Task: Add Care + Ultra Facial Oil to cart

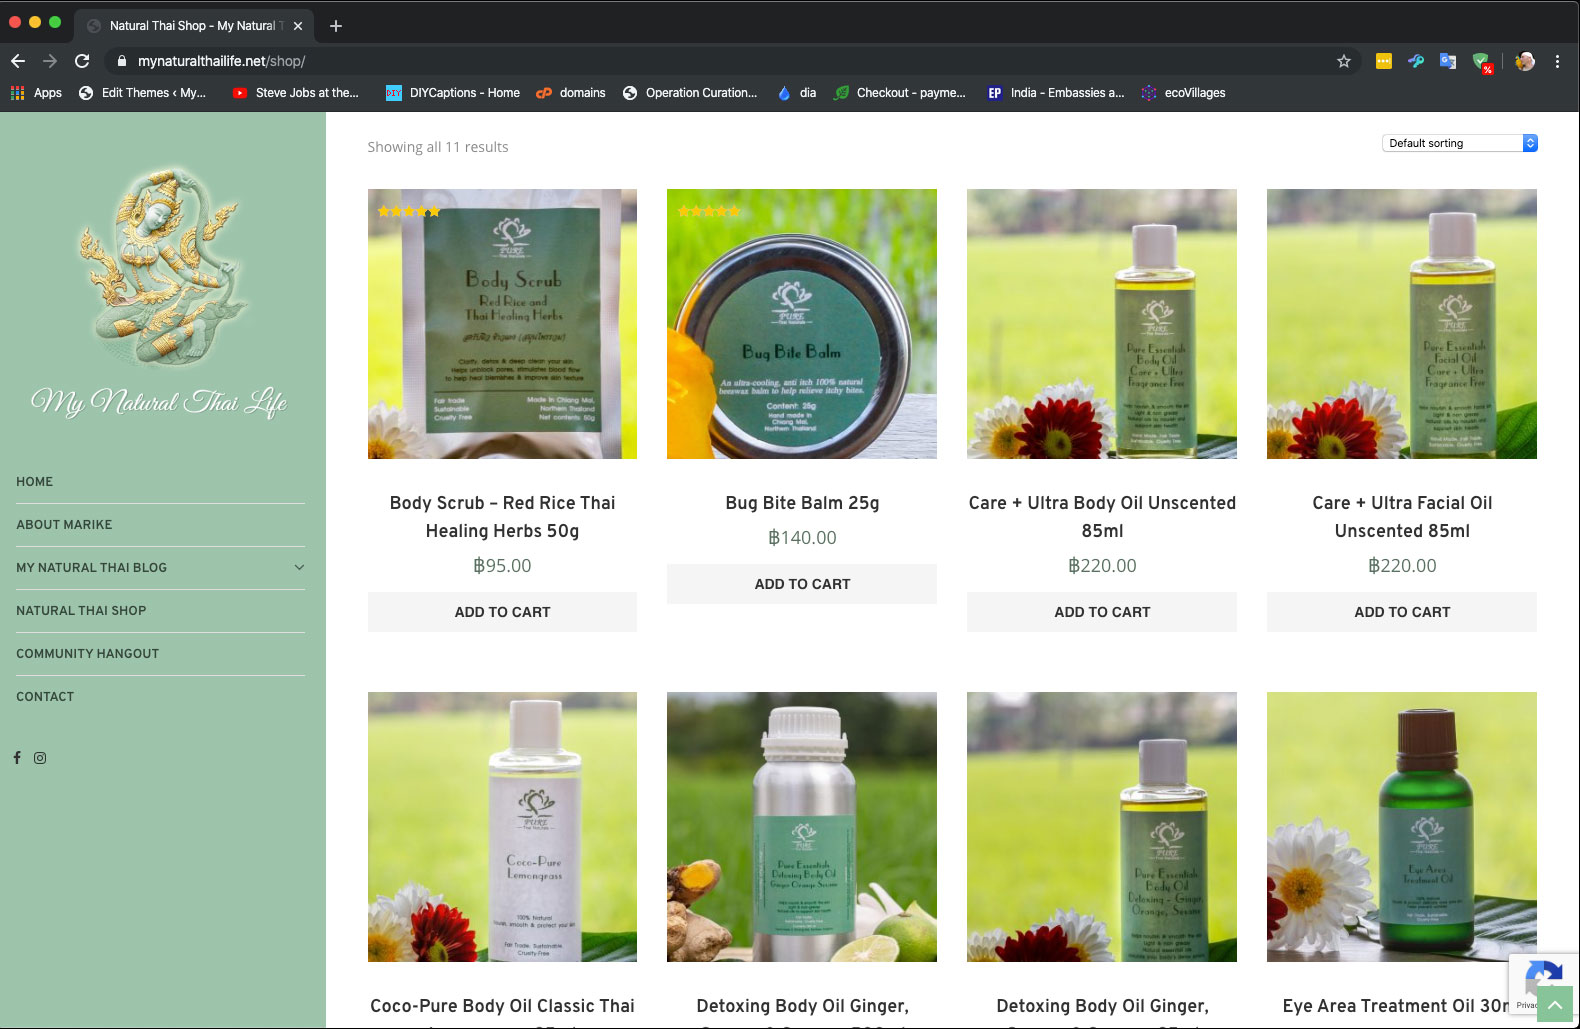Action: pyautogui.click(x=1402, y=612)
